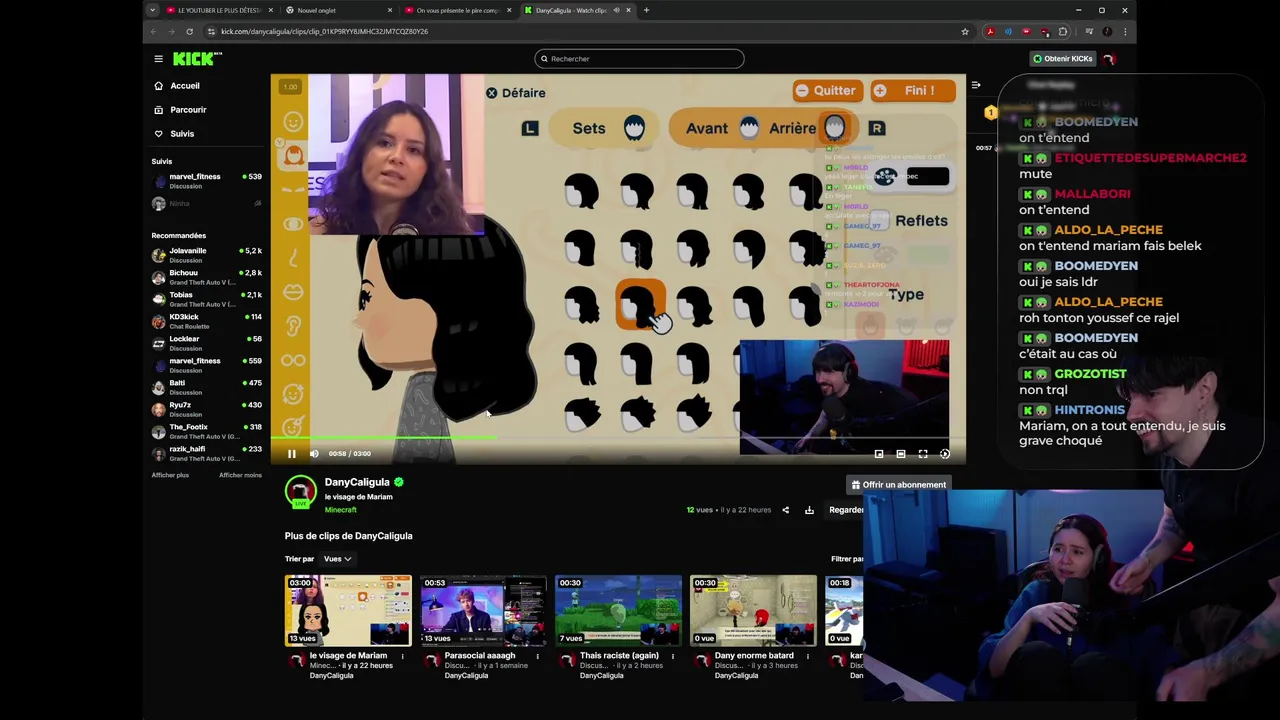Toggle picture-in-picture mode on the player
1280x720 pixels.
(x=879, y=454)
